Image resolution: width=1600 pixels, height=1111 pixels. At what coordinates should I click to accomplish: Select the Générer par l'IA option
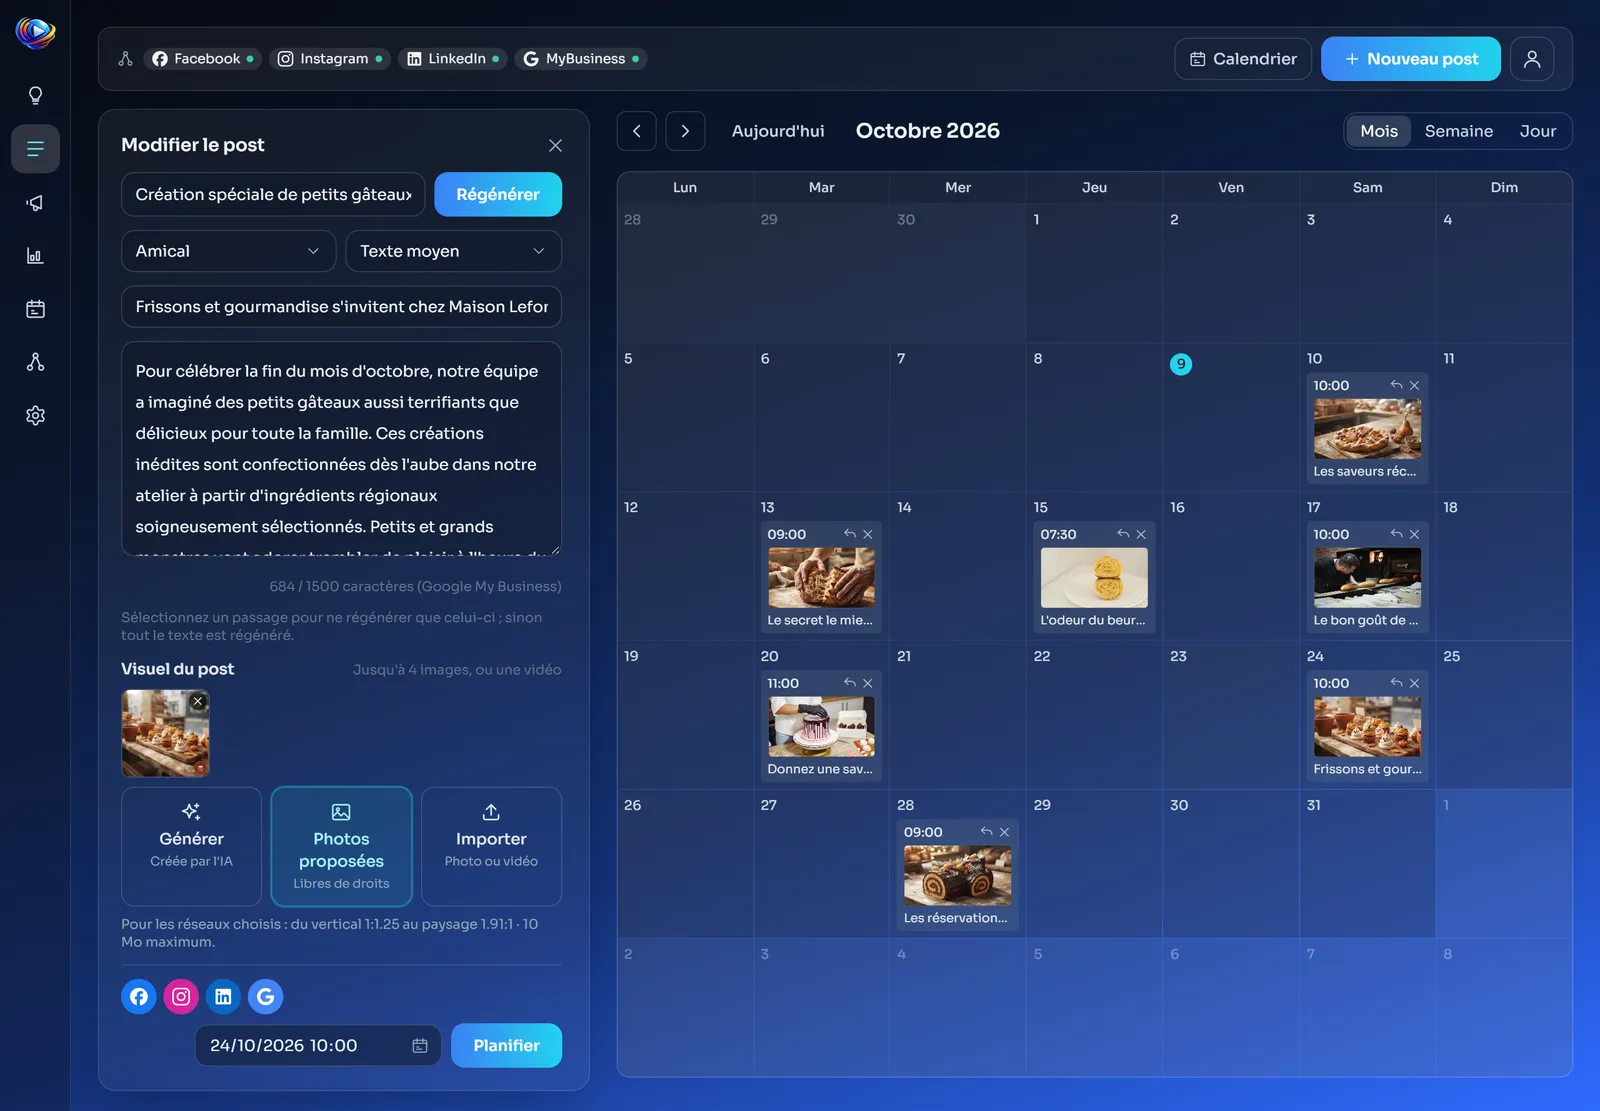click(x=191, y=846)
